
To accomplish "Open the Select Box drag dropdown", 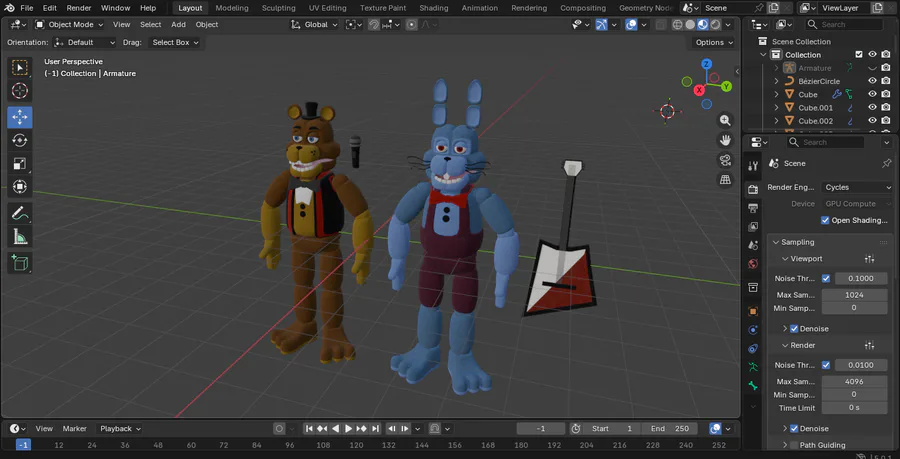I will [175, 42].
